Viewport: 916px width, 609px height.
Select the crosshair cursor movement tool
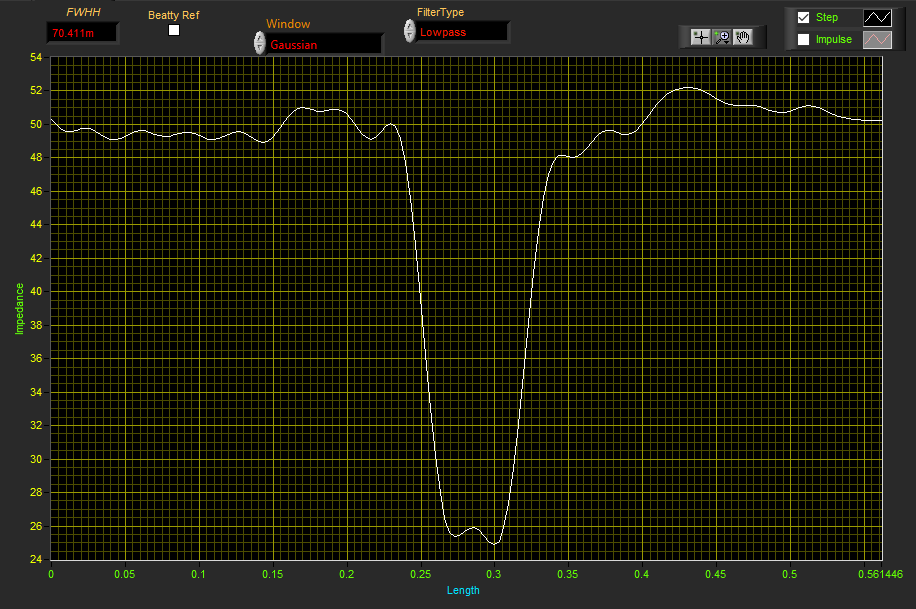click(x=700, y=37)
